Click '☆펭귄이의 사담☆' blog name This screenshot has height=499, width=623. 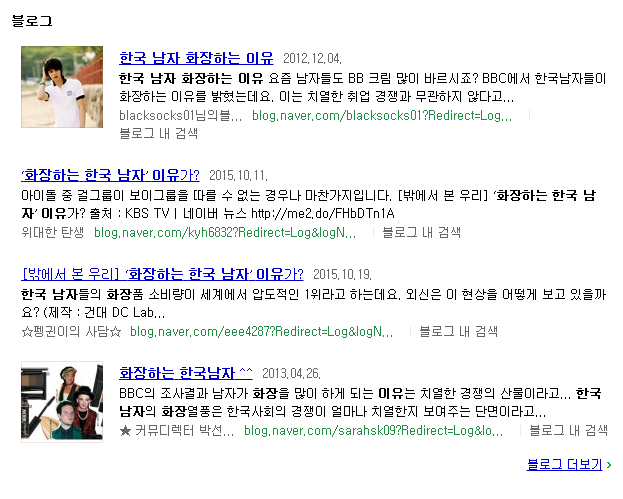click(x=71, y=331)
